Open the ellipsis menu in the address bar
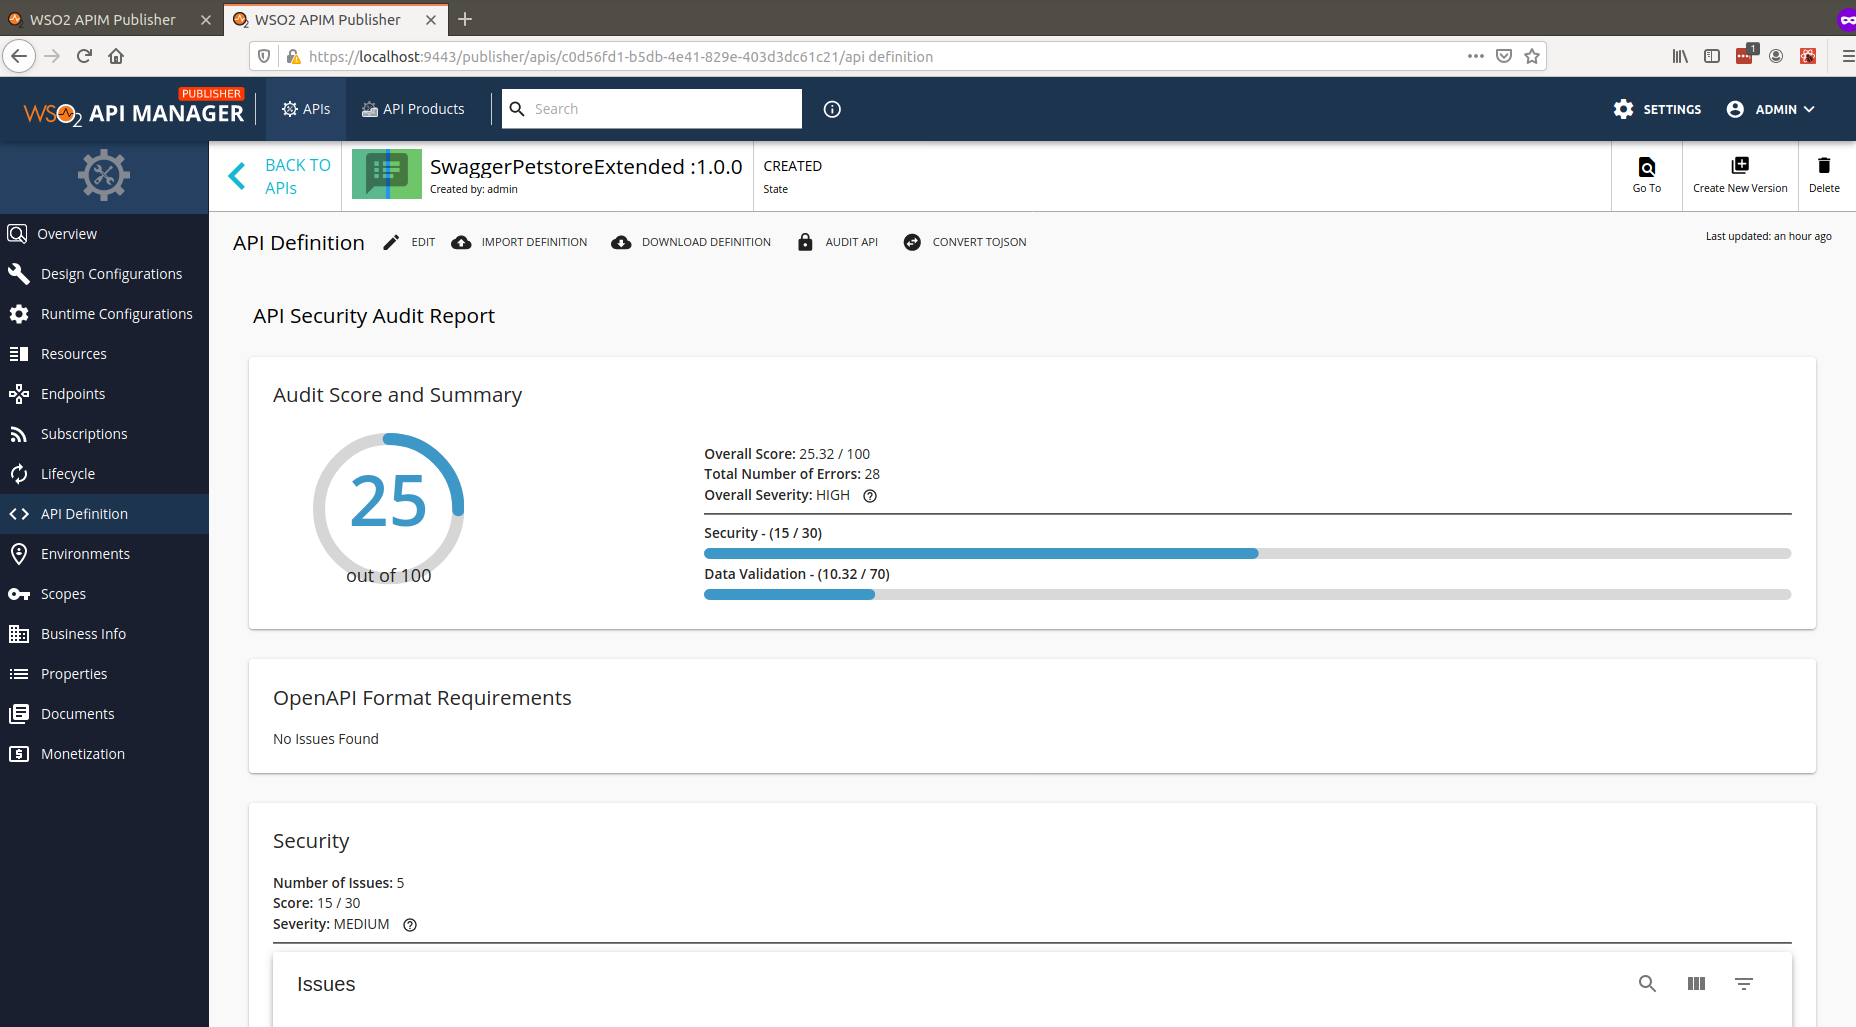1856x1027 pixels. click(x=1475, y=56)
